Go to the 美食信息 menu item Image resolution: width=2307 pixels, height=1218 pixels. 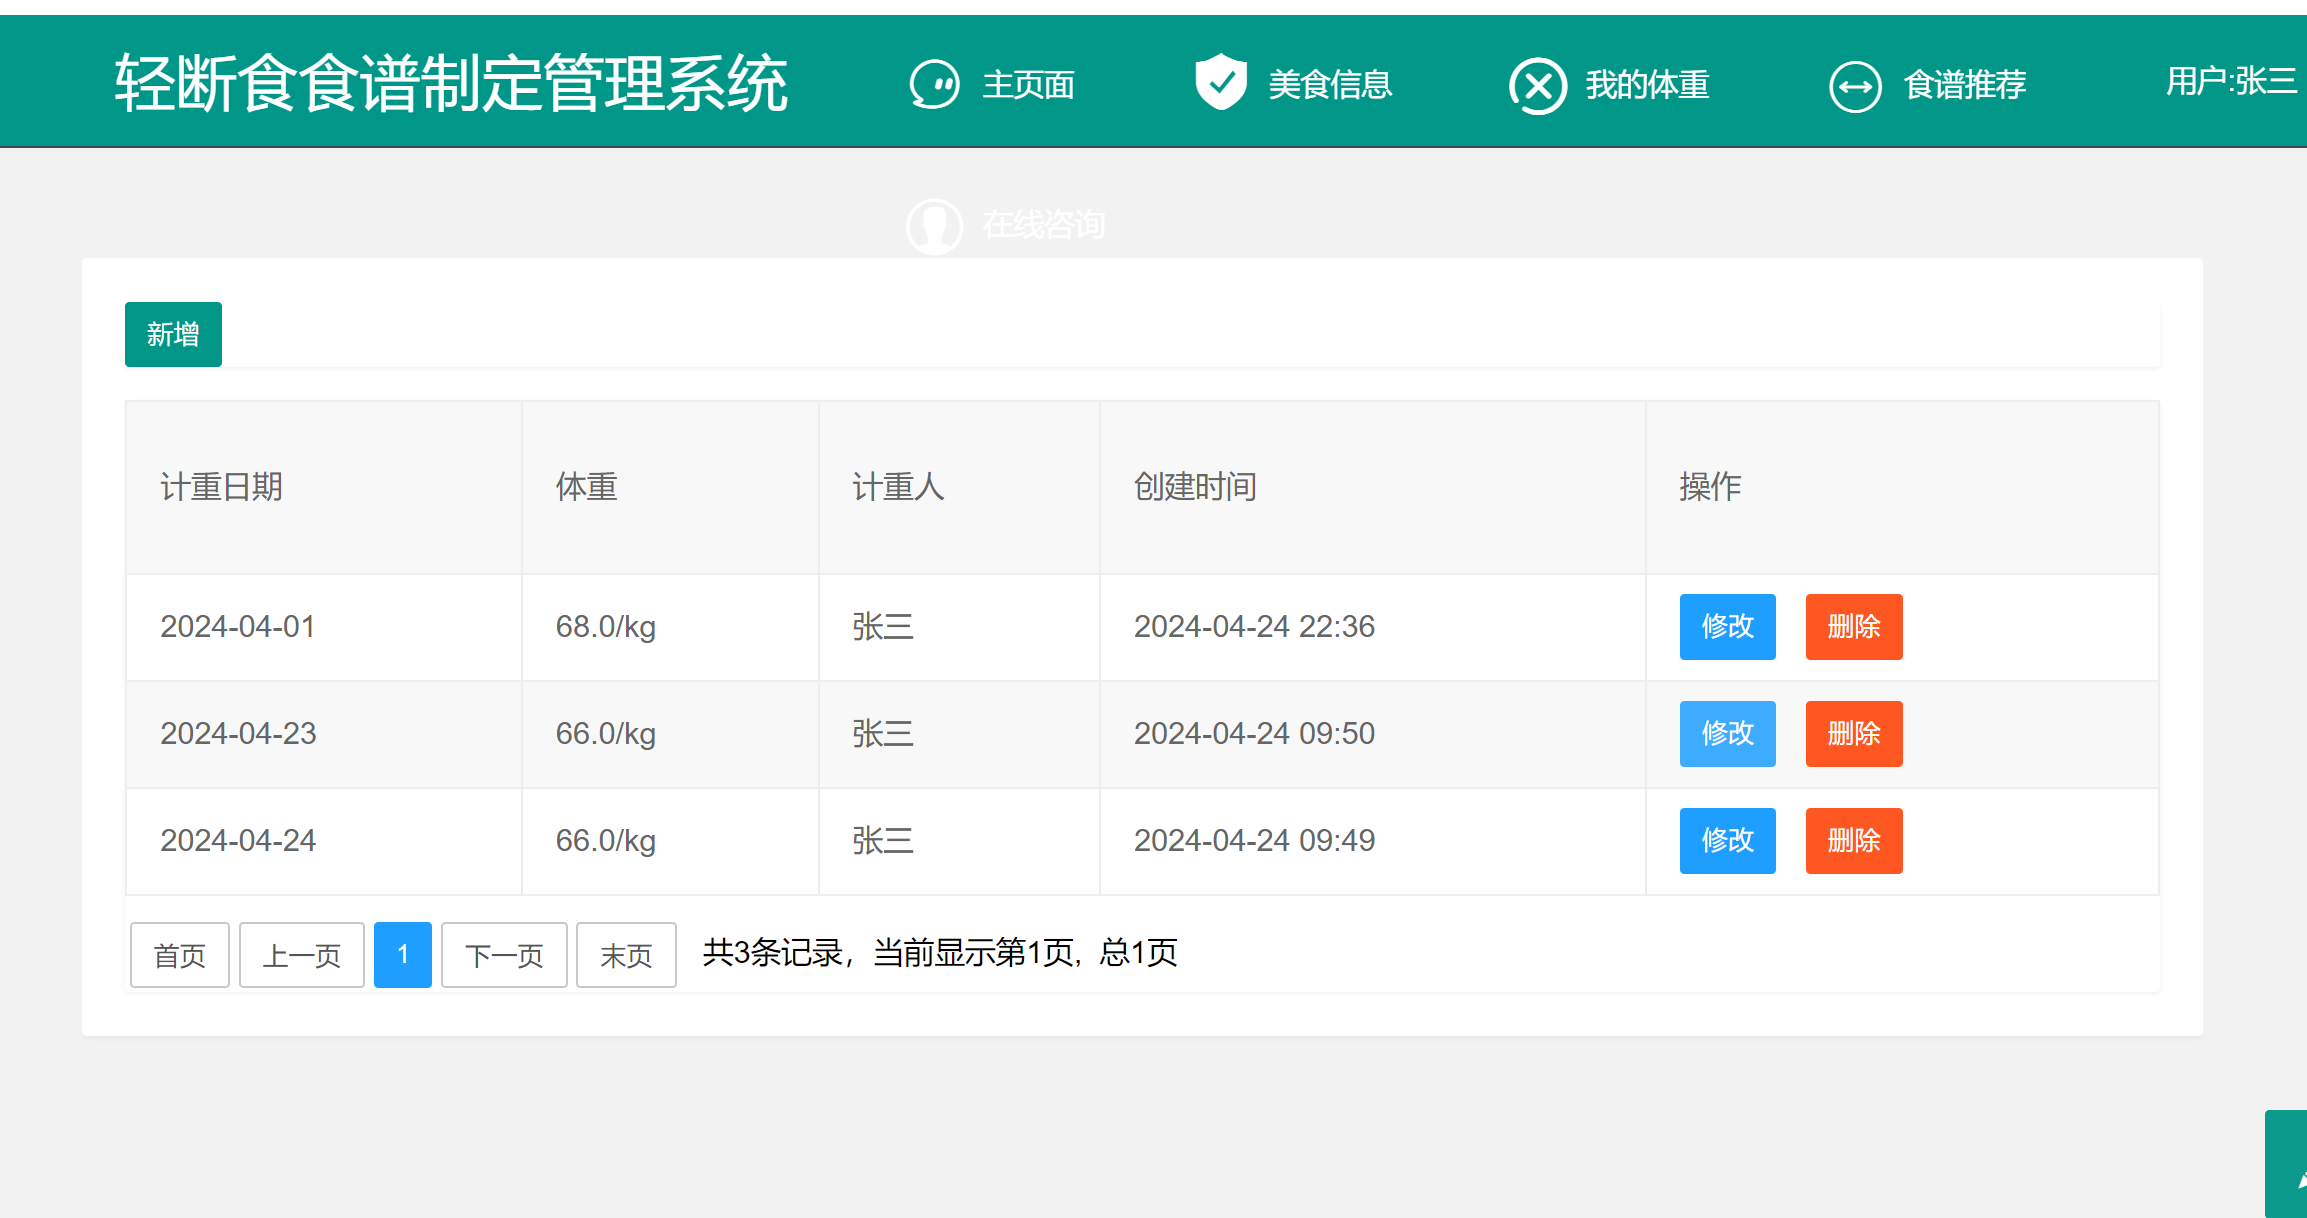pos(1329,85)
